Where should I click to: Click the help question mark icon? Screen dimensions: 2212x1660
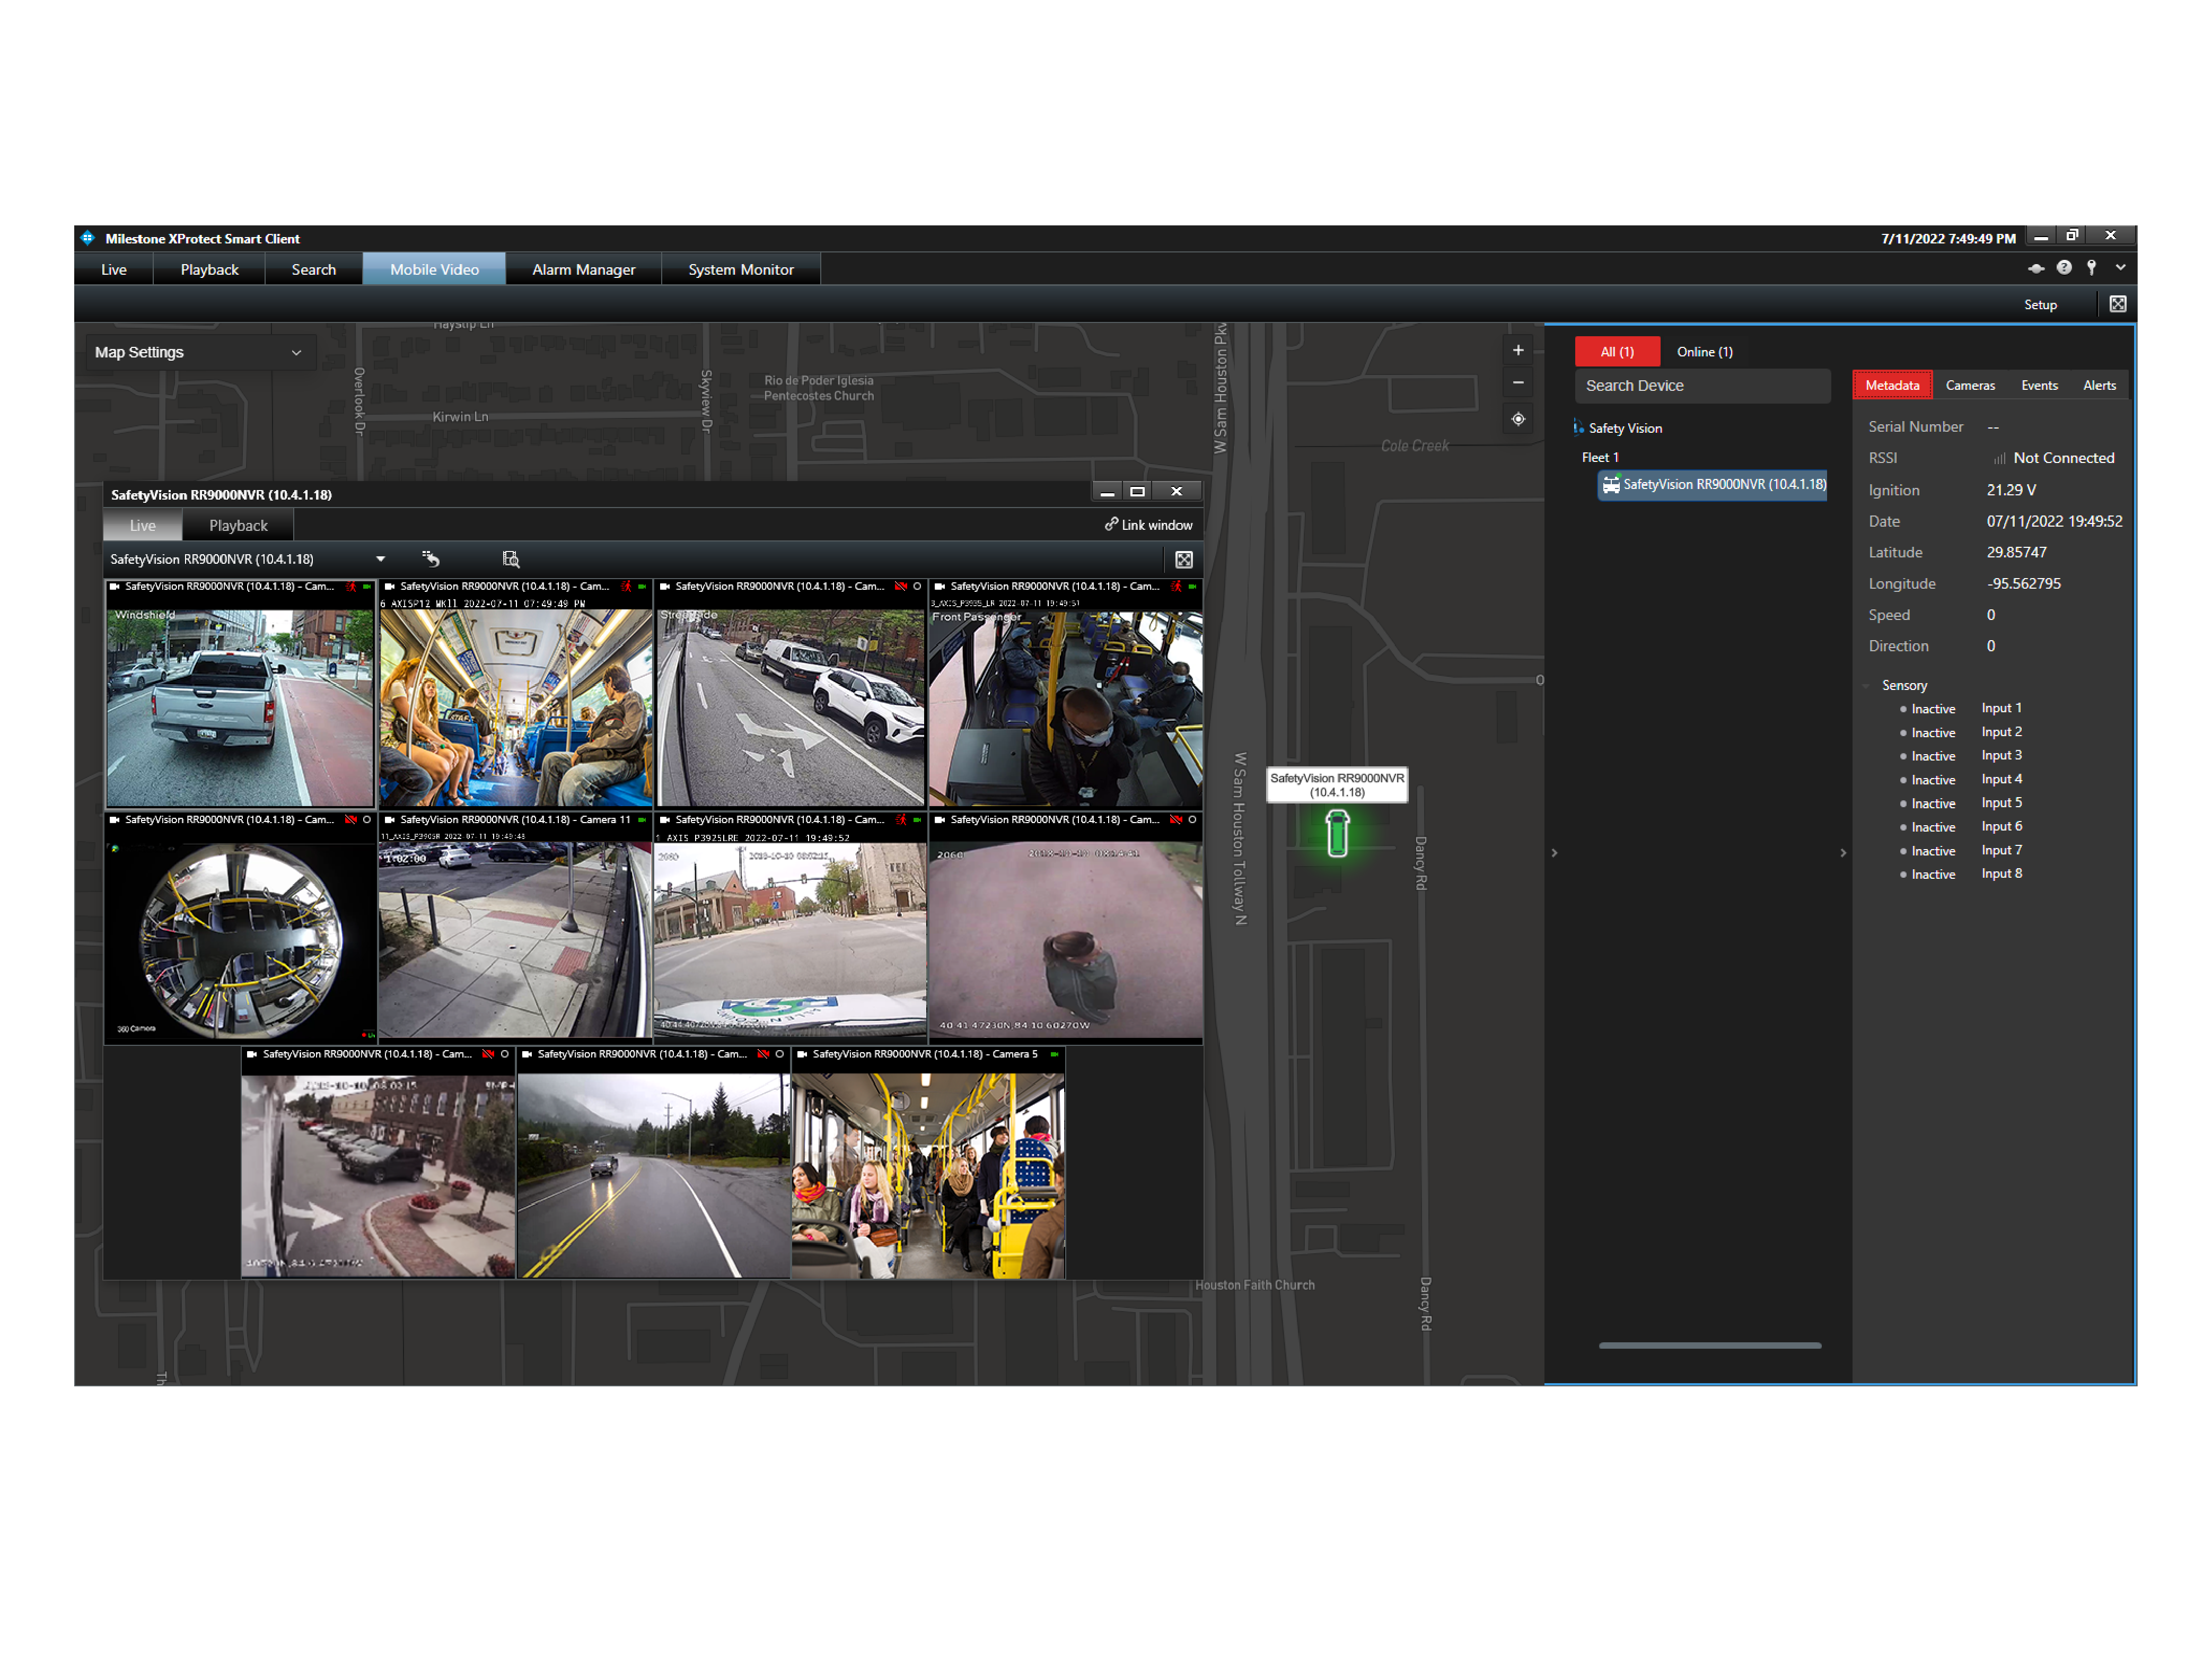[x=2063, y=268]
